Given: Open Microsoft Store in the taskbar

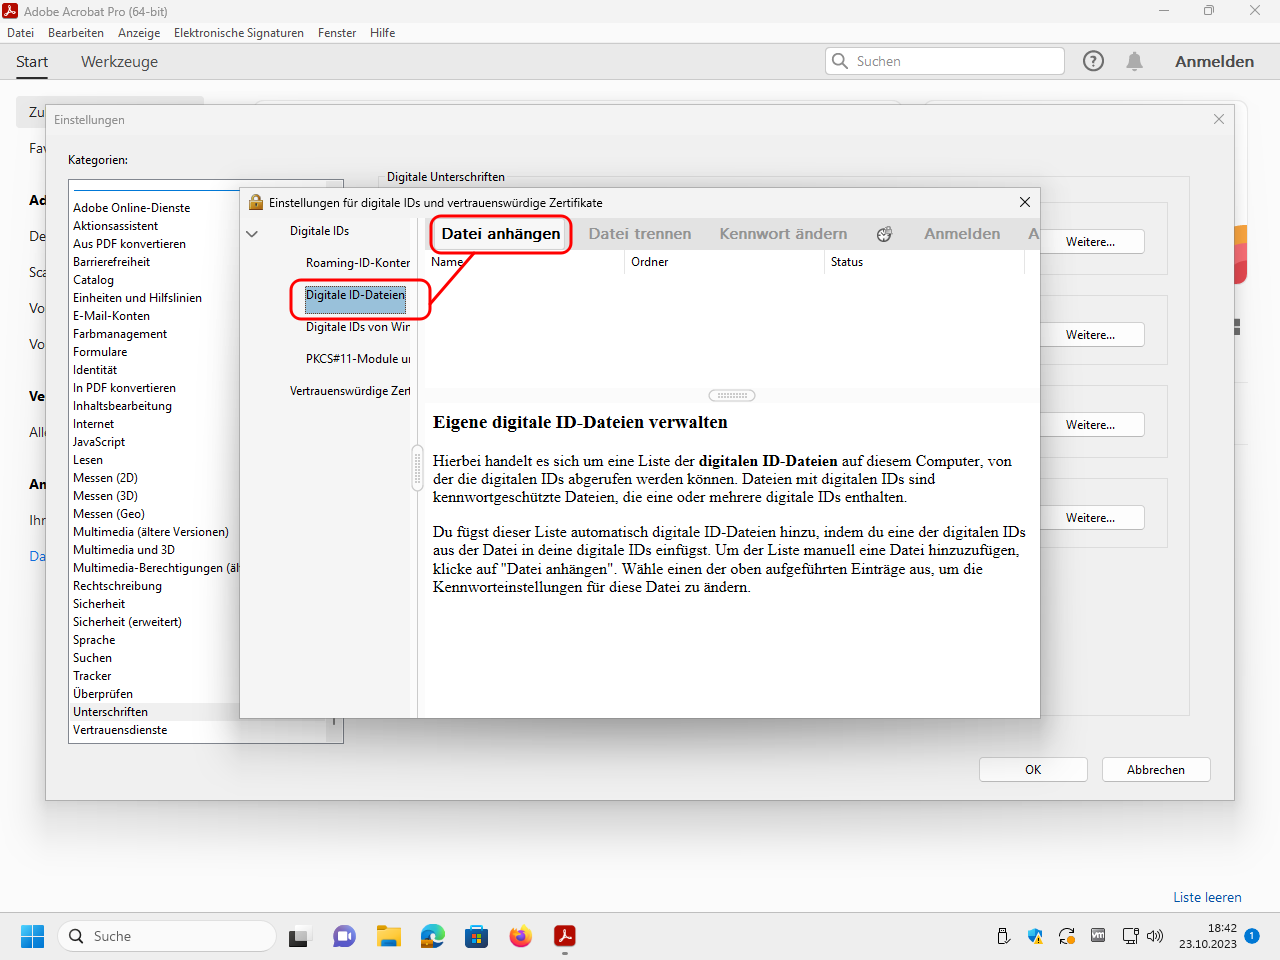Looking at the screenshot, I should (476, 936).
